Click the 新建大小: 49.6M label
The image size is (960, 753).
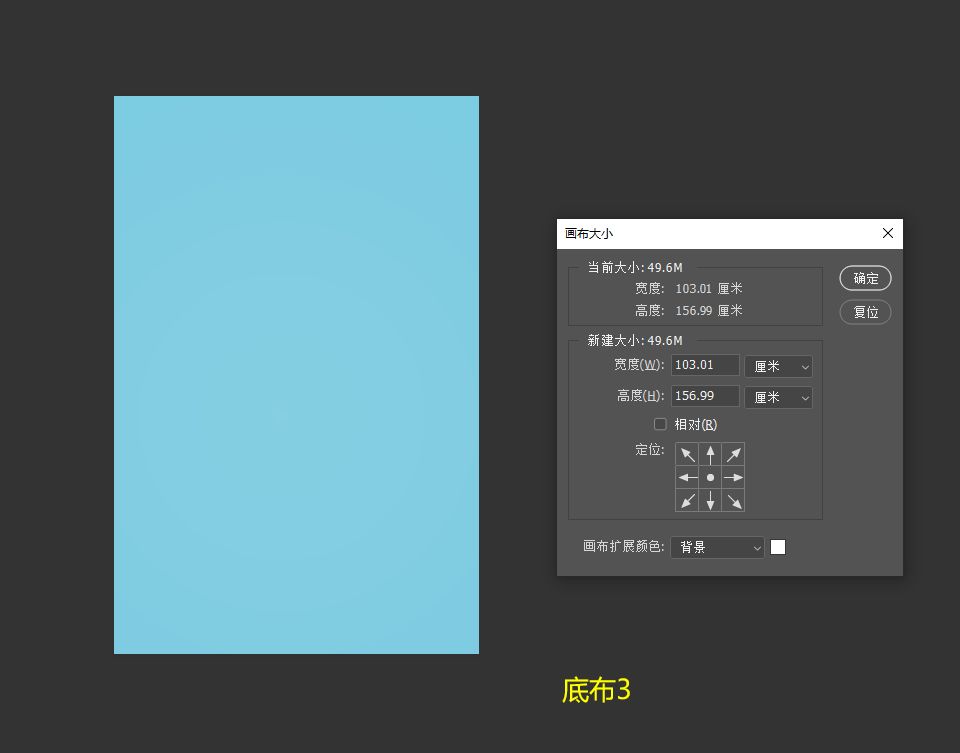click(x=635, y=340)
